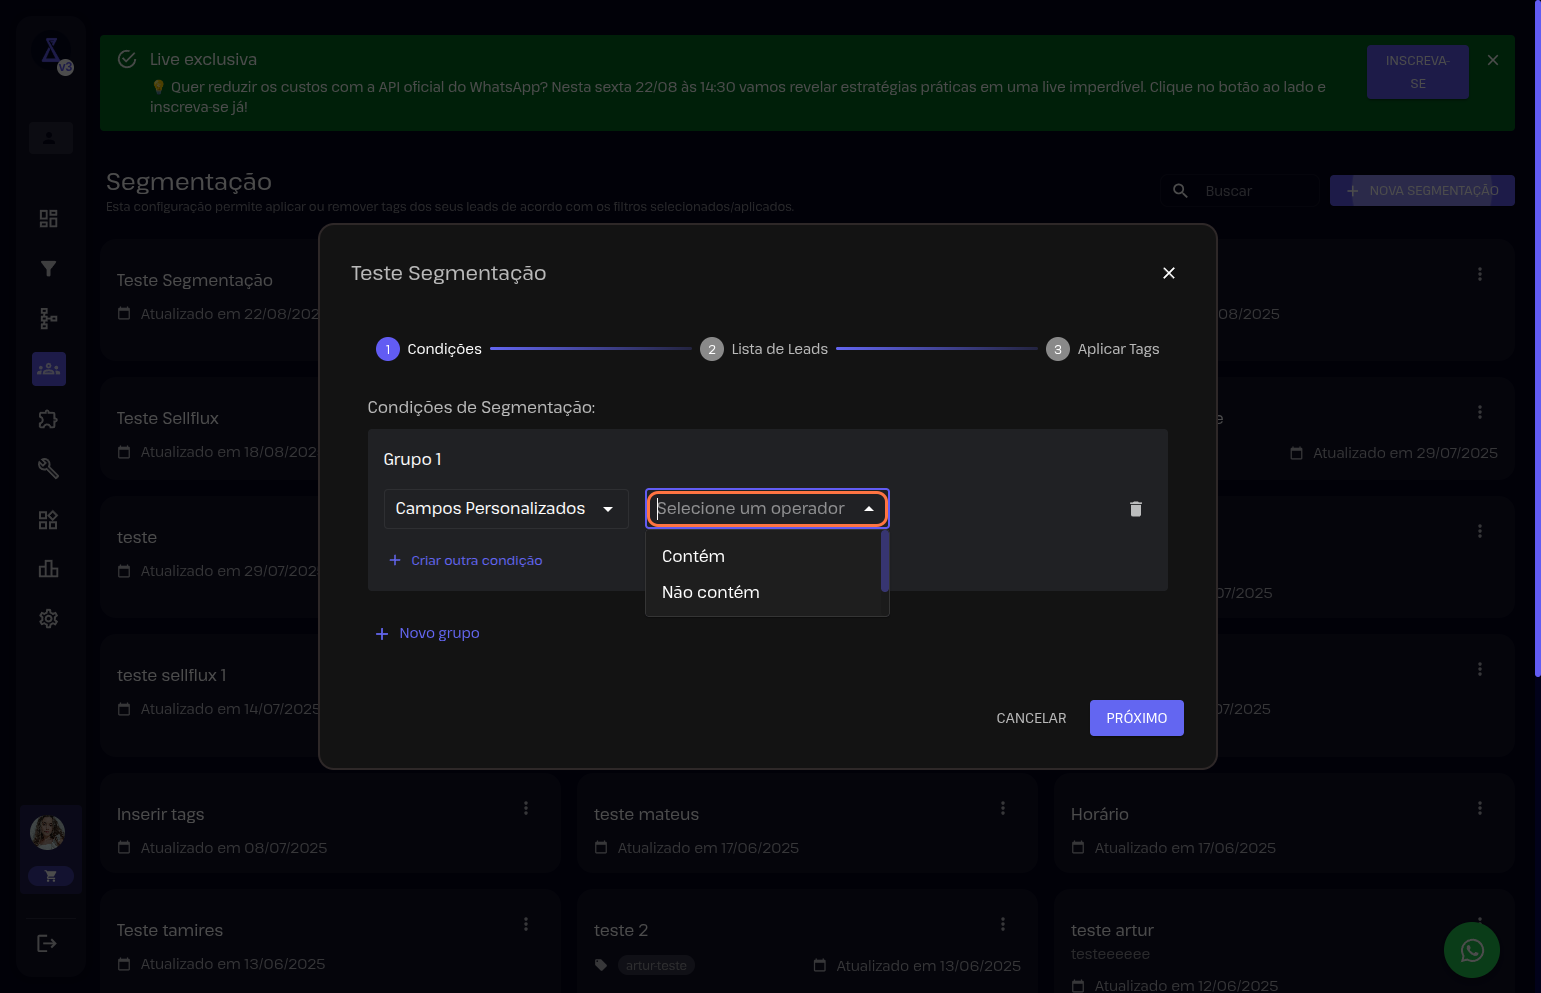This screenshot has height=993, width=1541.
Task: Open options menu for Inserir tags card
Action: pyautogui.click(x=526, y=808)
